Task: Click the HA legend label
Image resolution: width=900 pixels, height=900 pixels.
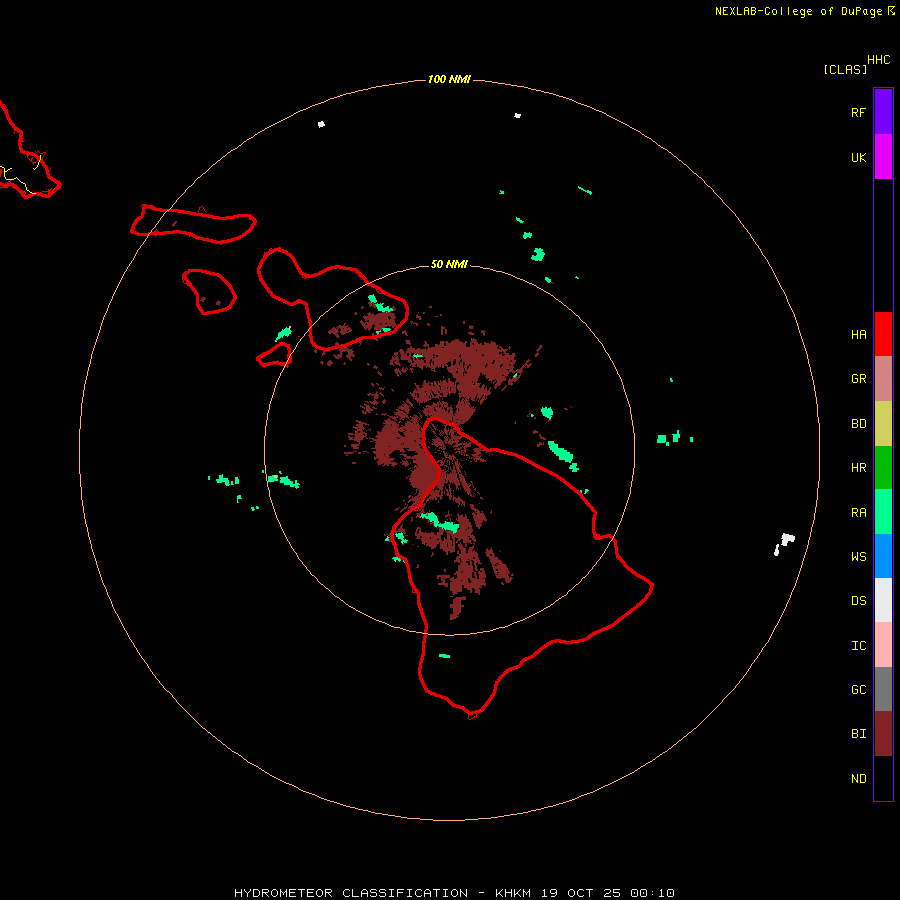Action: 858,334
